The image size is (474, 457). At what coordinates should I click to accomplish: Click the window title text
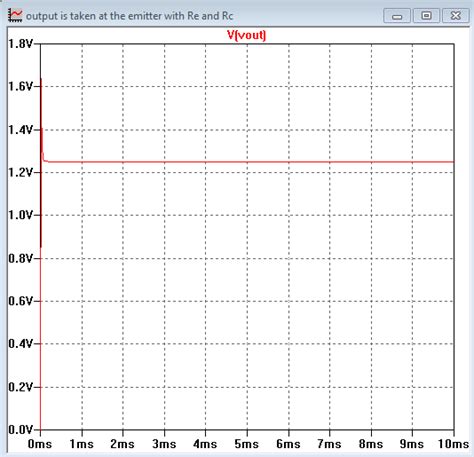tap(129, 16)
